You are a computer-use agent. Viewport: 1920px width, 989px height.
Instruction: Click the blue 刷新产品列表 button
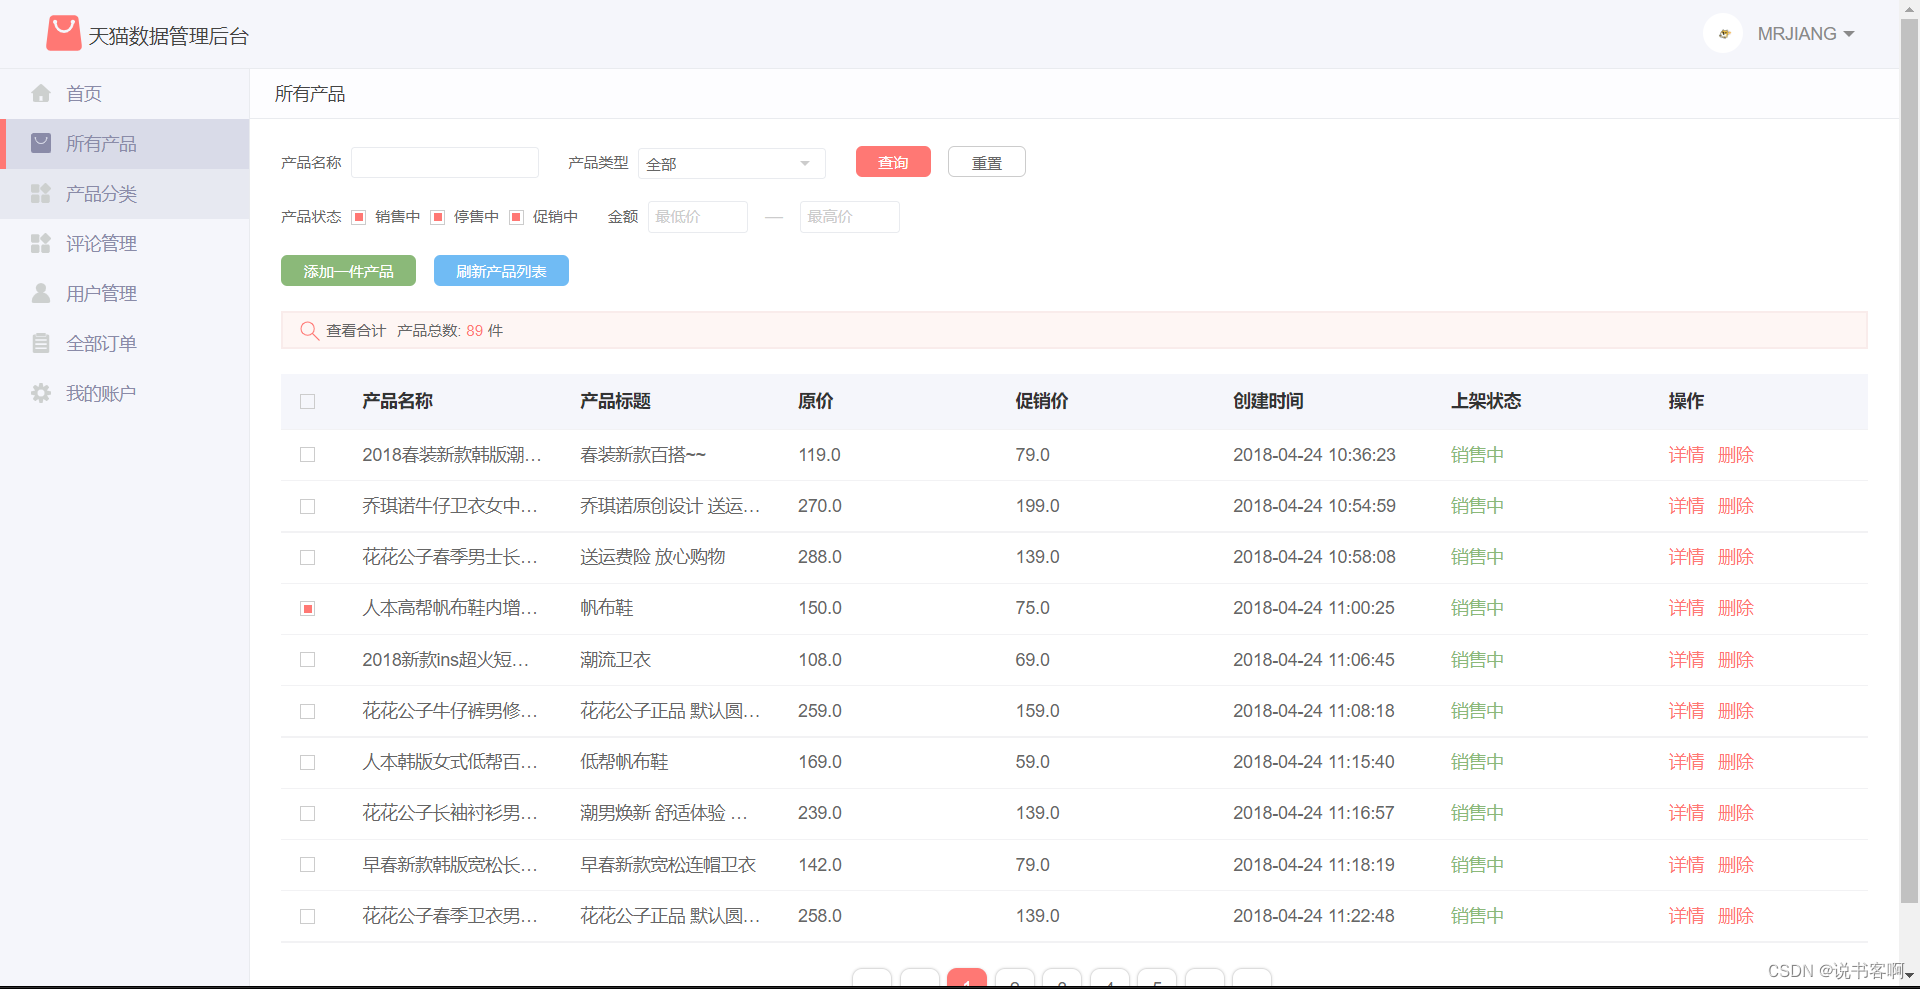coord(501,271)
